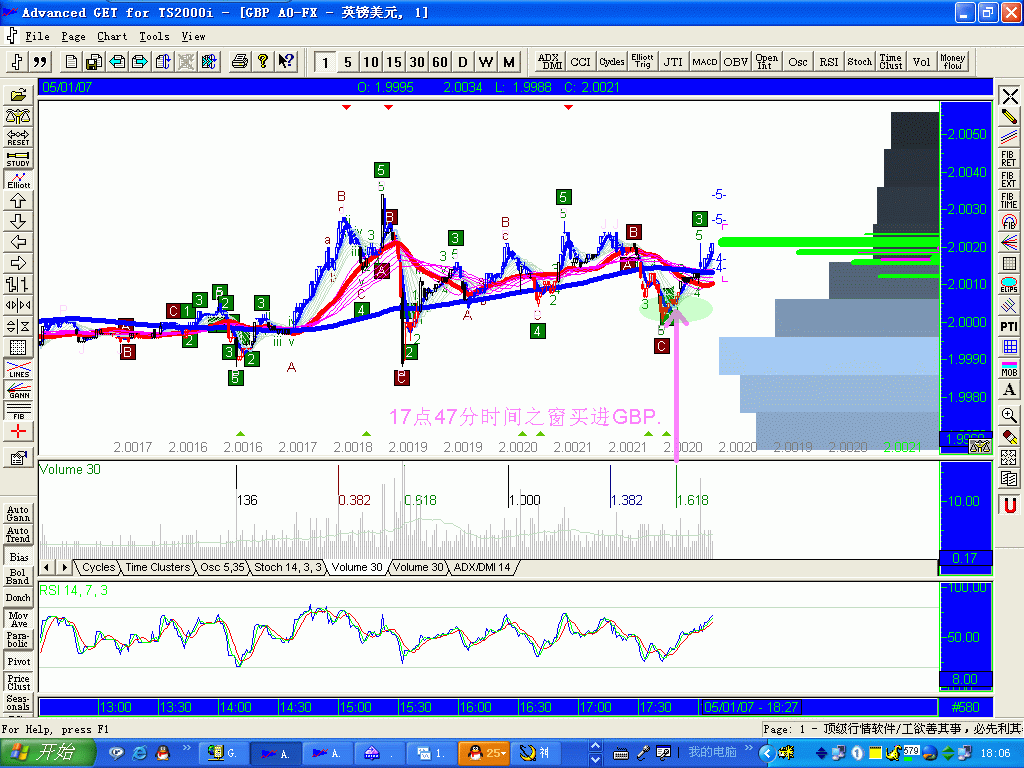Click the RESET icon in left sidebar

tap(18, 137)
